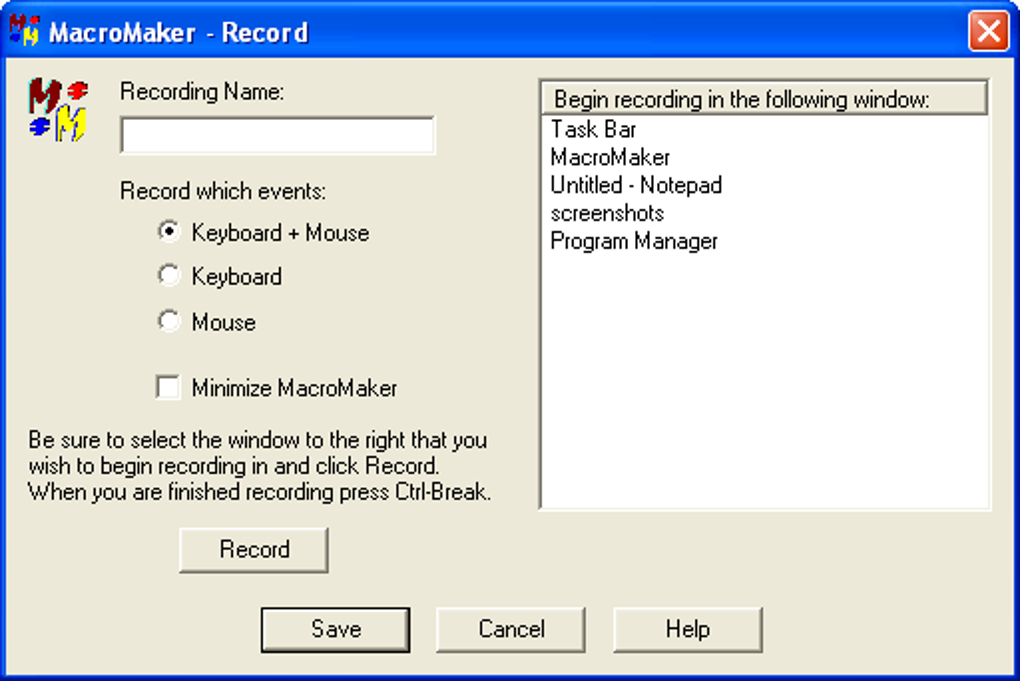Click the MacroMaker logo beside Recording Name
Viewport: 1020px width, 681px height.
(x=58, y=110)
